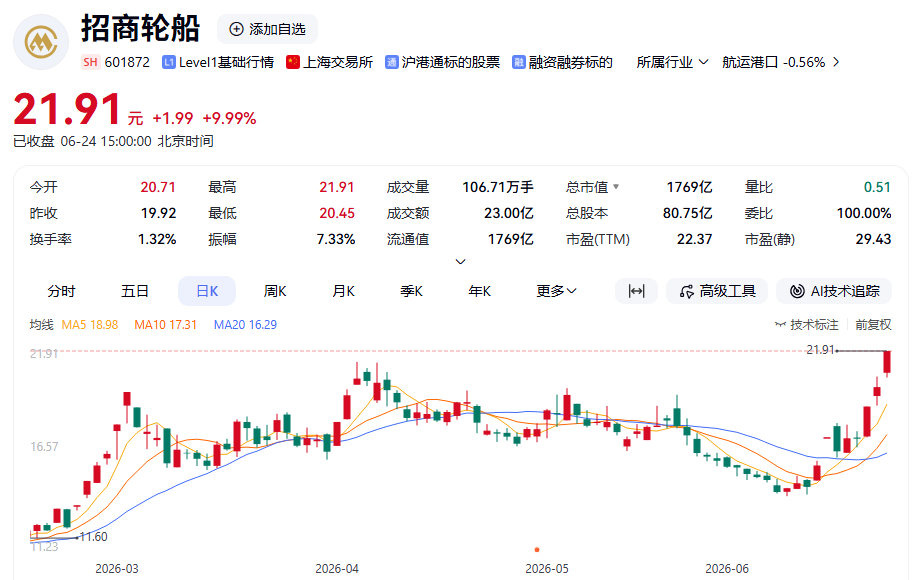The image size is (917, 580).
Task: Click the 总股本 80.75亿 value
Action: point(687,213)
